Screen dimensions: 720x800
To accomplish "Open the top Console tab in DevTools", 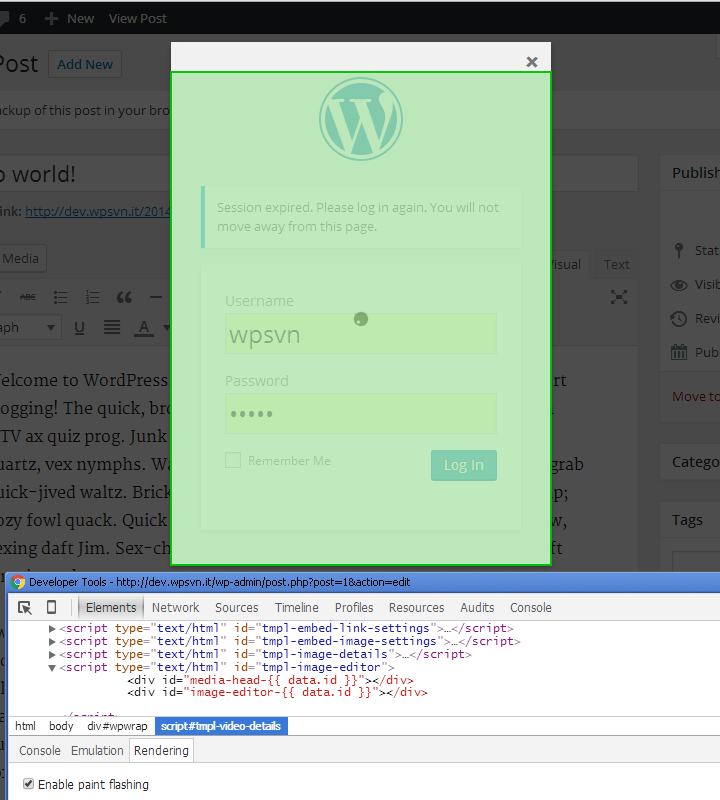I will coord(531,608).
